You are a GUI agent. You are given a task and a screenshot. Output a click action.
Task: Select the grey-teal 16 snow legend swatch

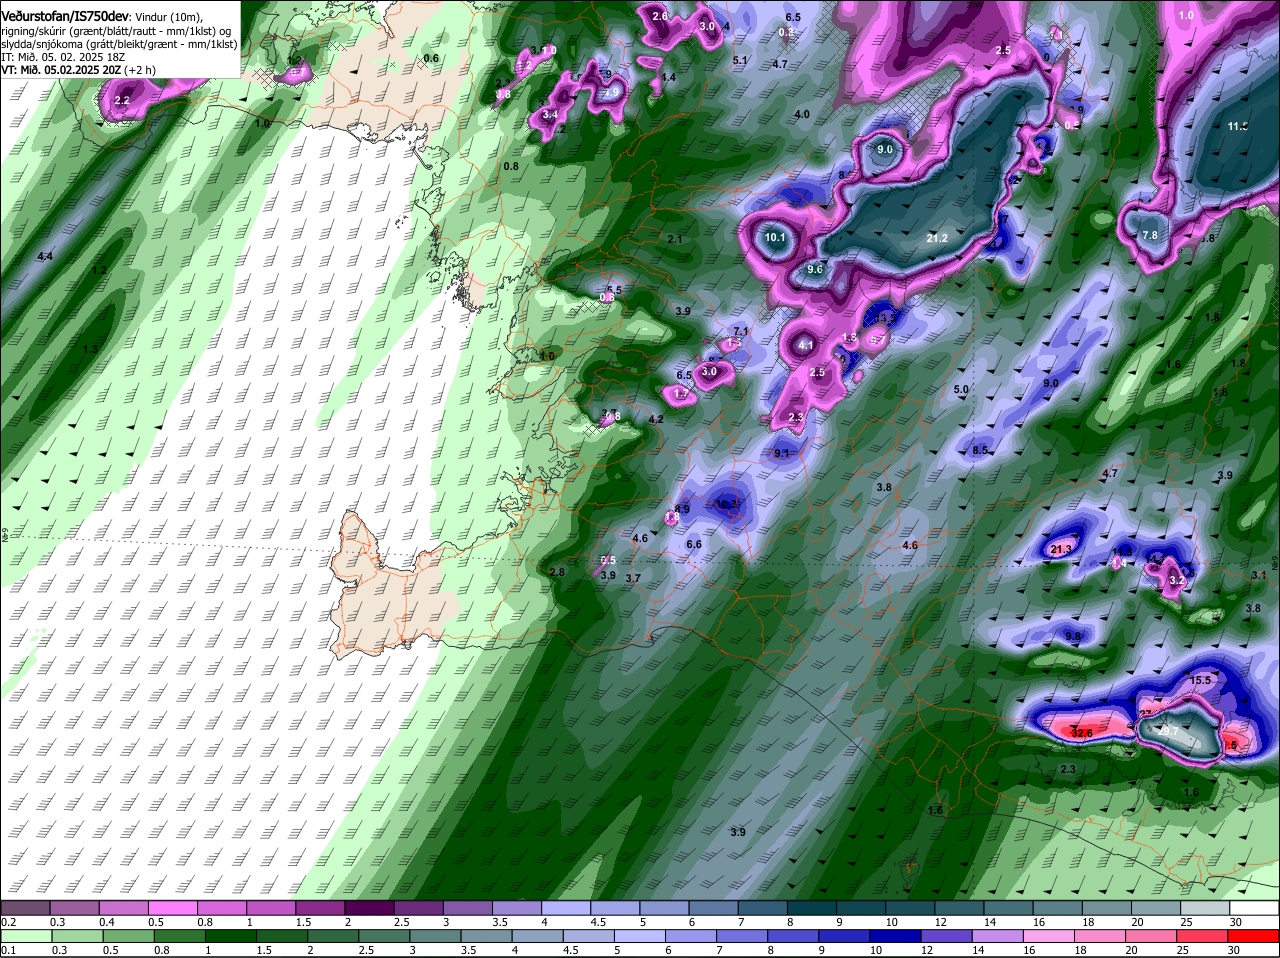point(1058,907)
